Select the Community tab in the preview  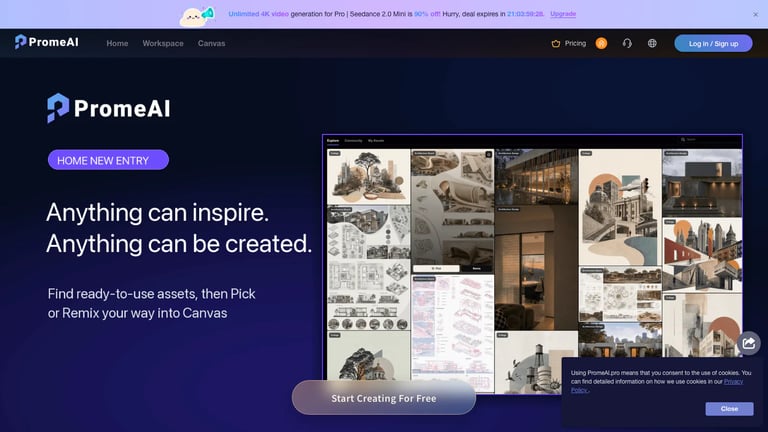point(353,141)
